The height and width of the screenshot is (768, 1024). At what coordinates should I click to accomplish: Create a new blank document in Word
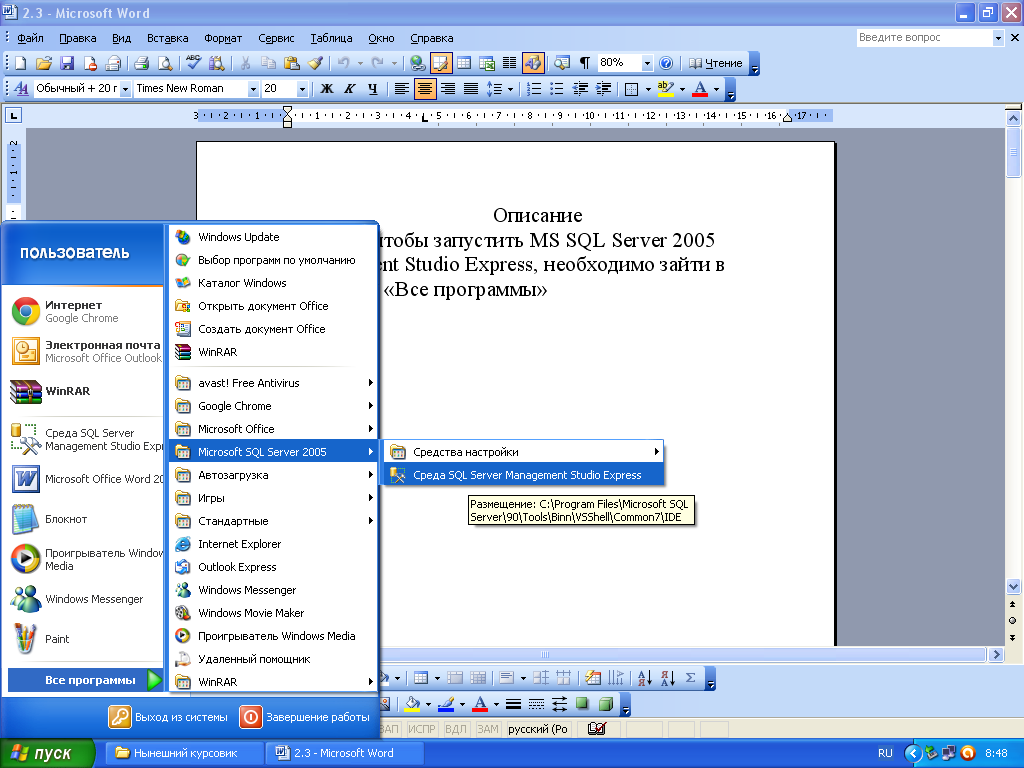(x=20, y=63)
